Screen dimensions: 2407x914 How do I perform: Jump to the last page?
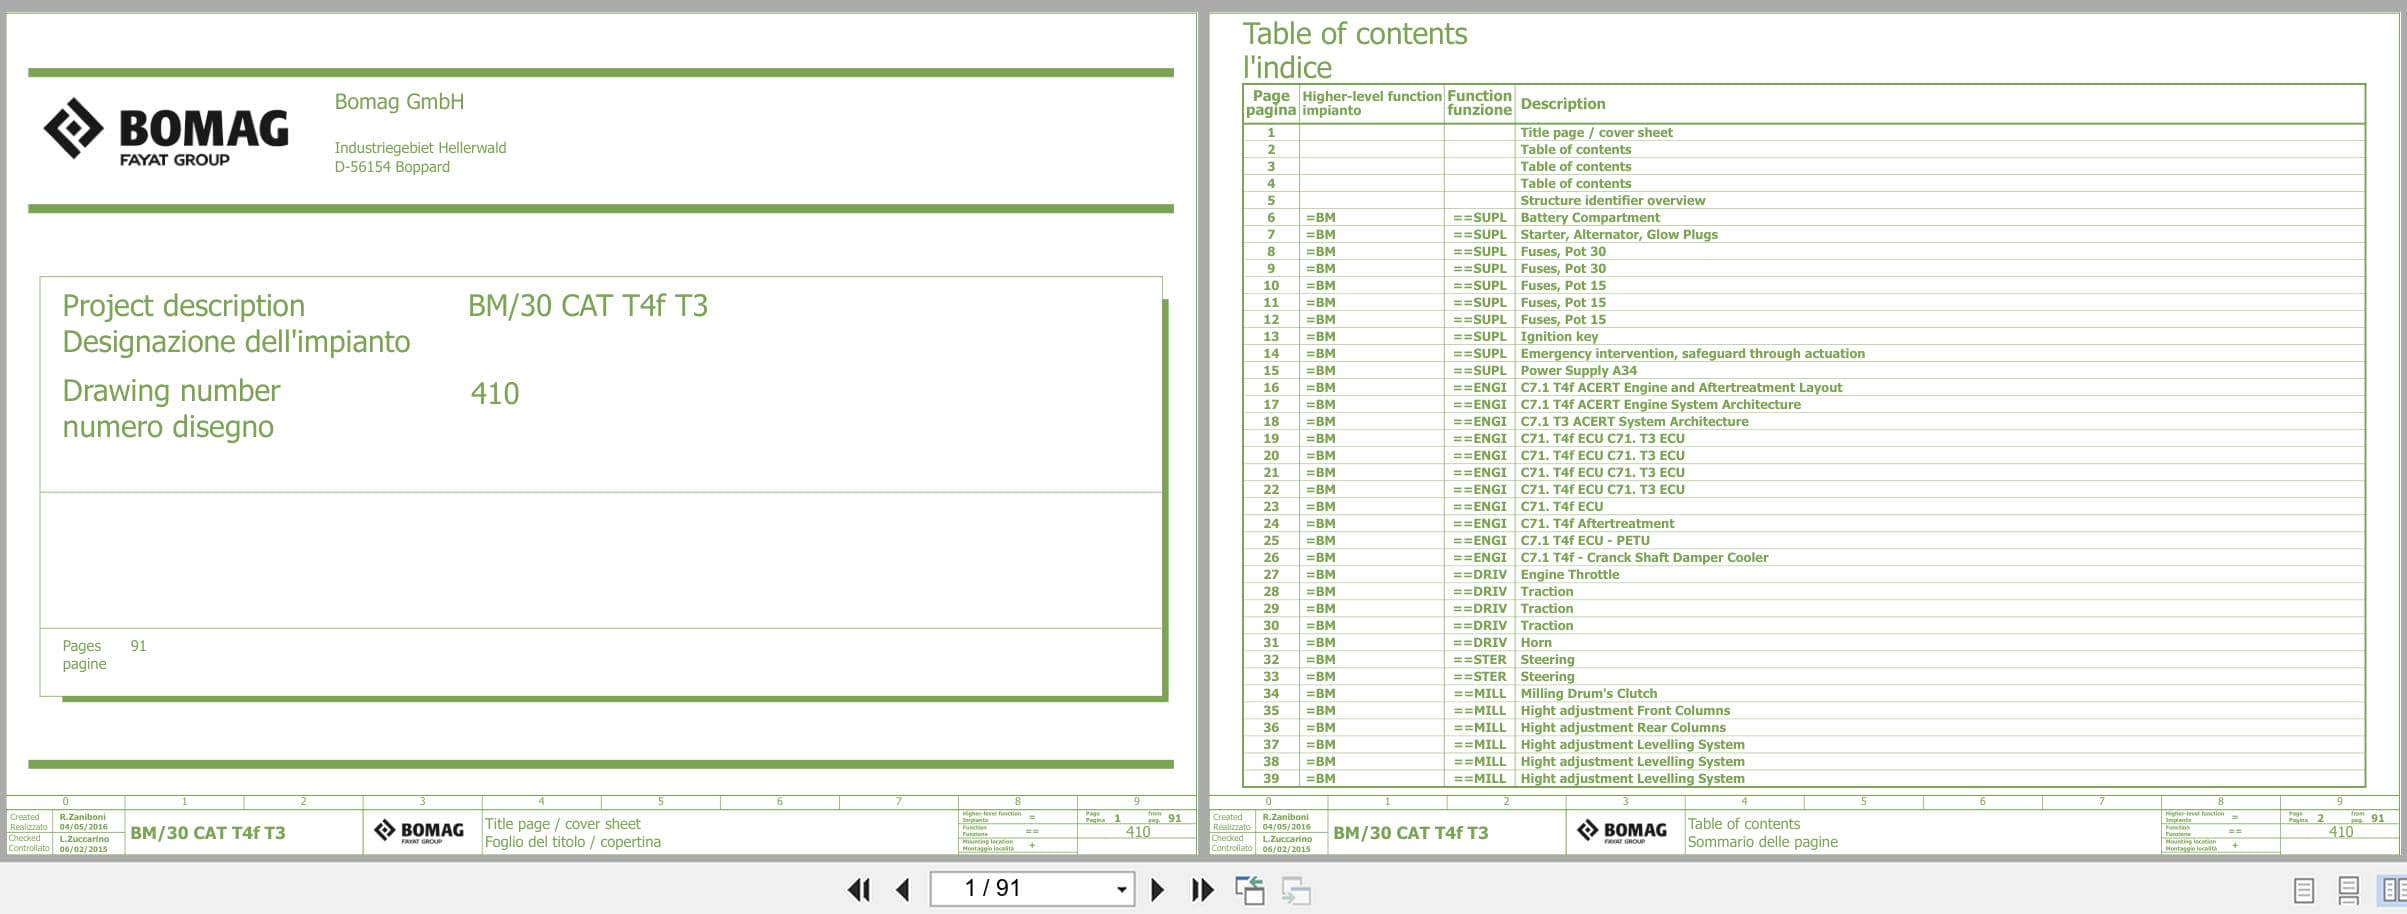[x=1203, y=889]
